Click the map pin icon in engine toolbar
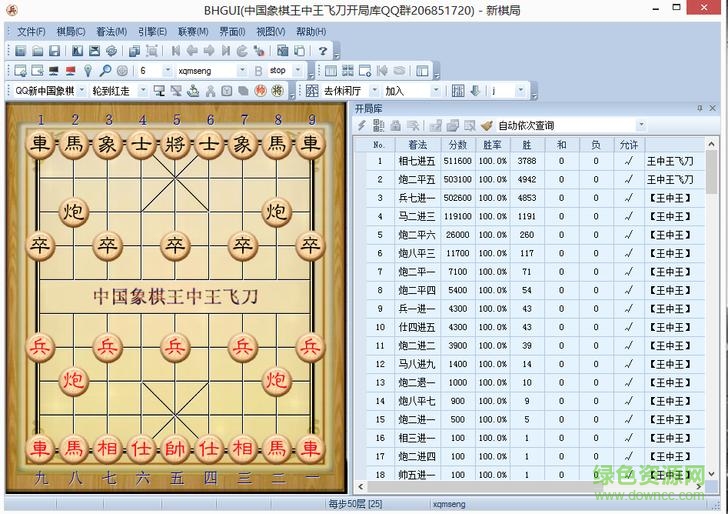 point(88,71)
